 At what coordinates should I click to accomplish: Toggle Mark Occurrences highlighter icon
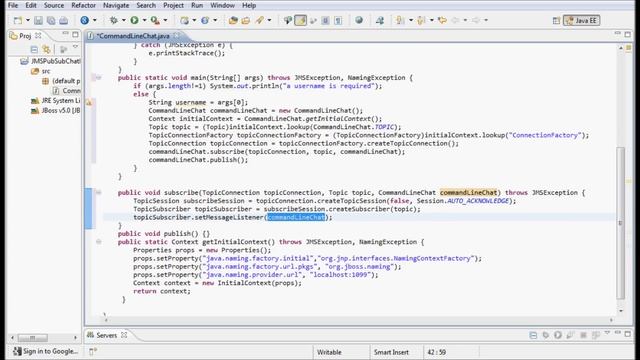(x=300, y=20)
